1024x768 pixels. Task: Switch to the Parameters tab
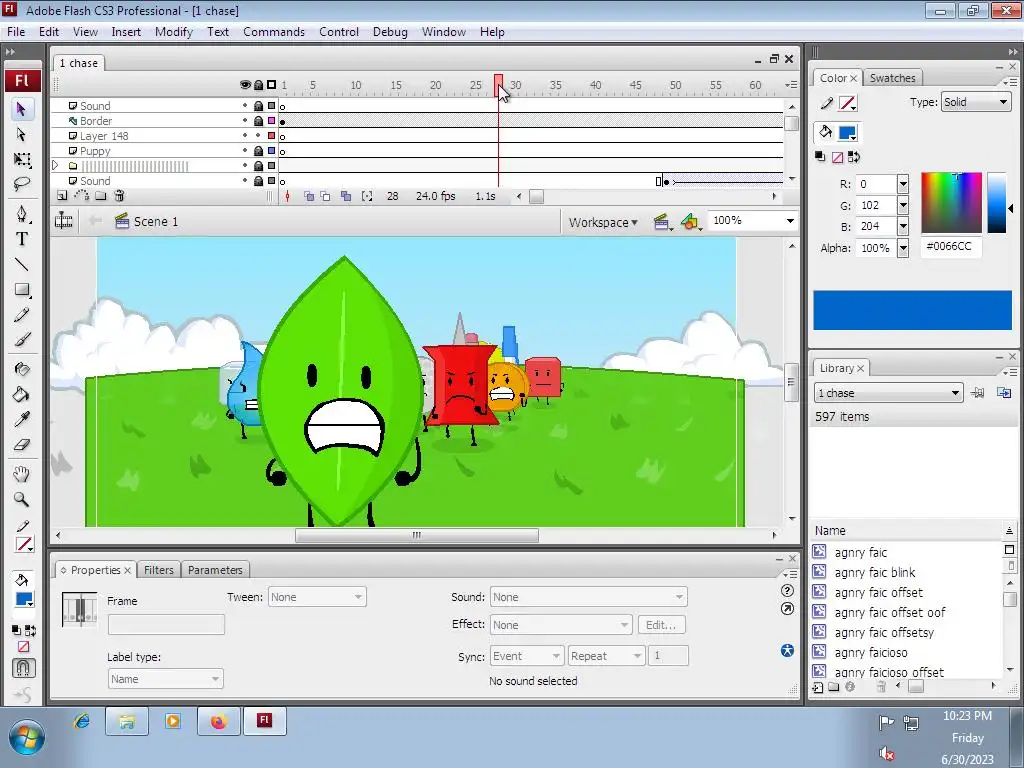215,570
